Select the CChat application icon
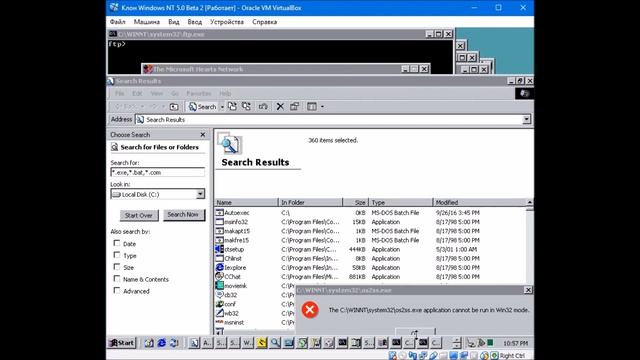Screen dimensions: 640x360 (x=220, y=276)
